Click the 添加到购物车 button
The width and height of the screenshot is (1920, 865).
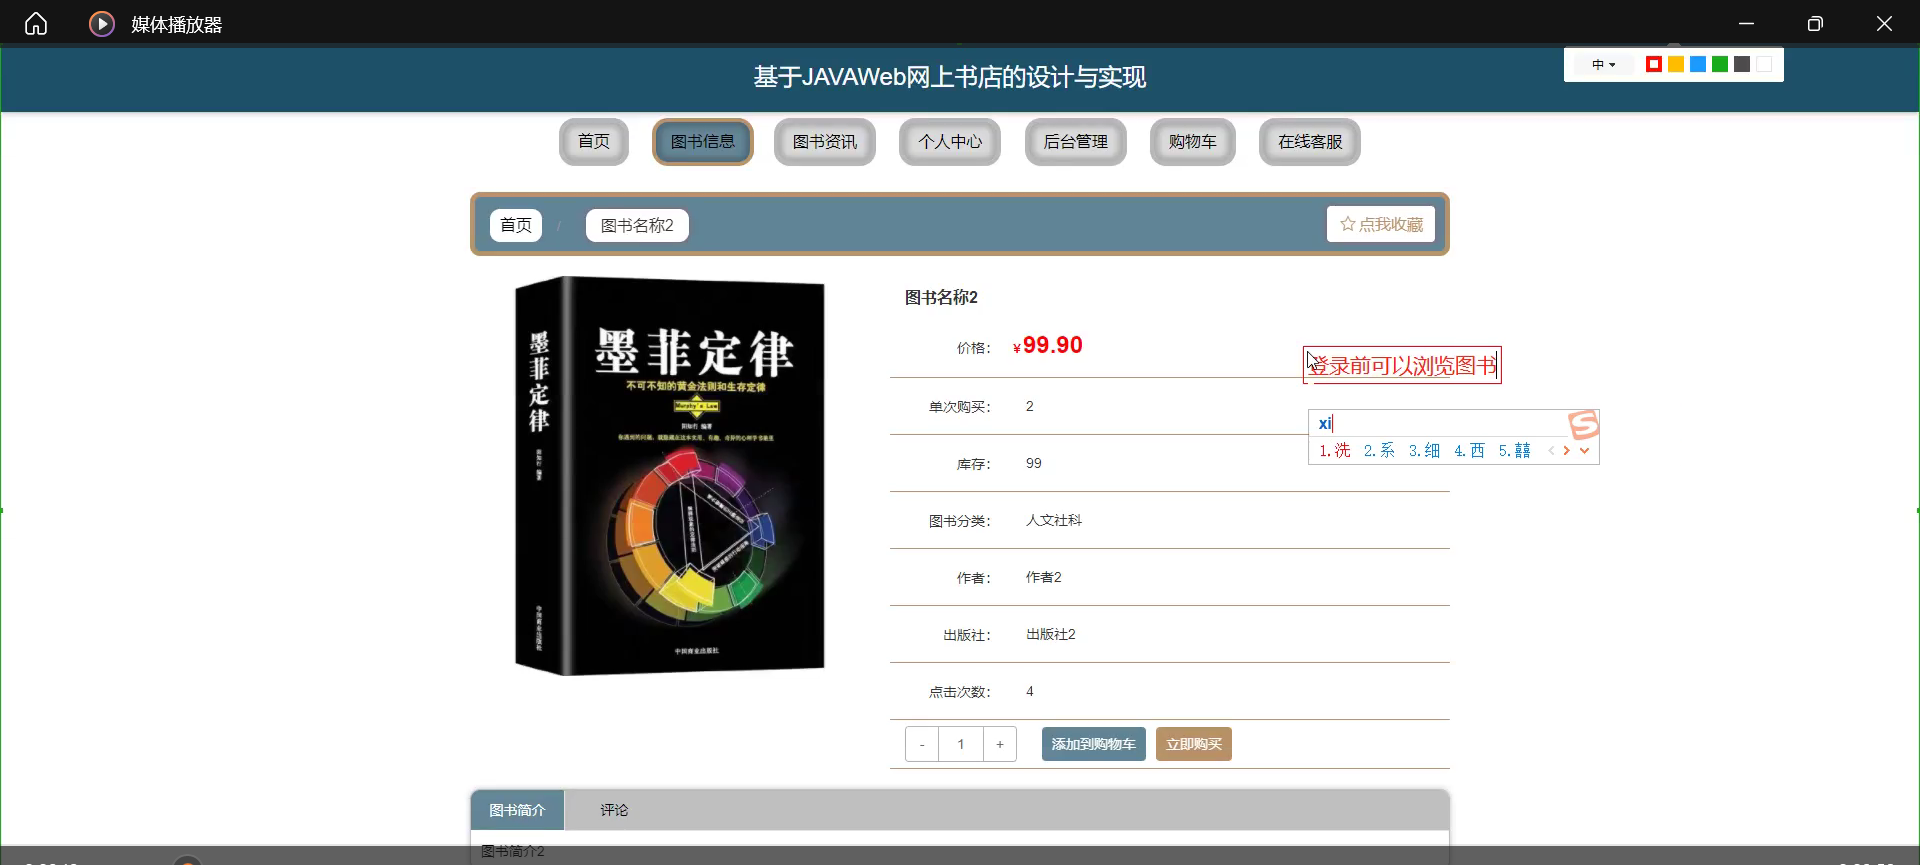coord(1094,744)
